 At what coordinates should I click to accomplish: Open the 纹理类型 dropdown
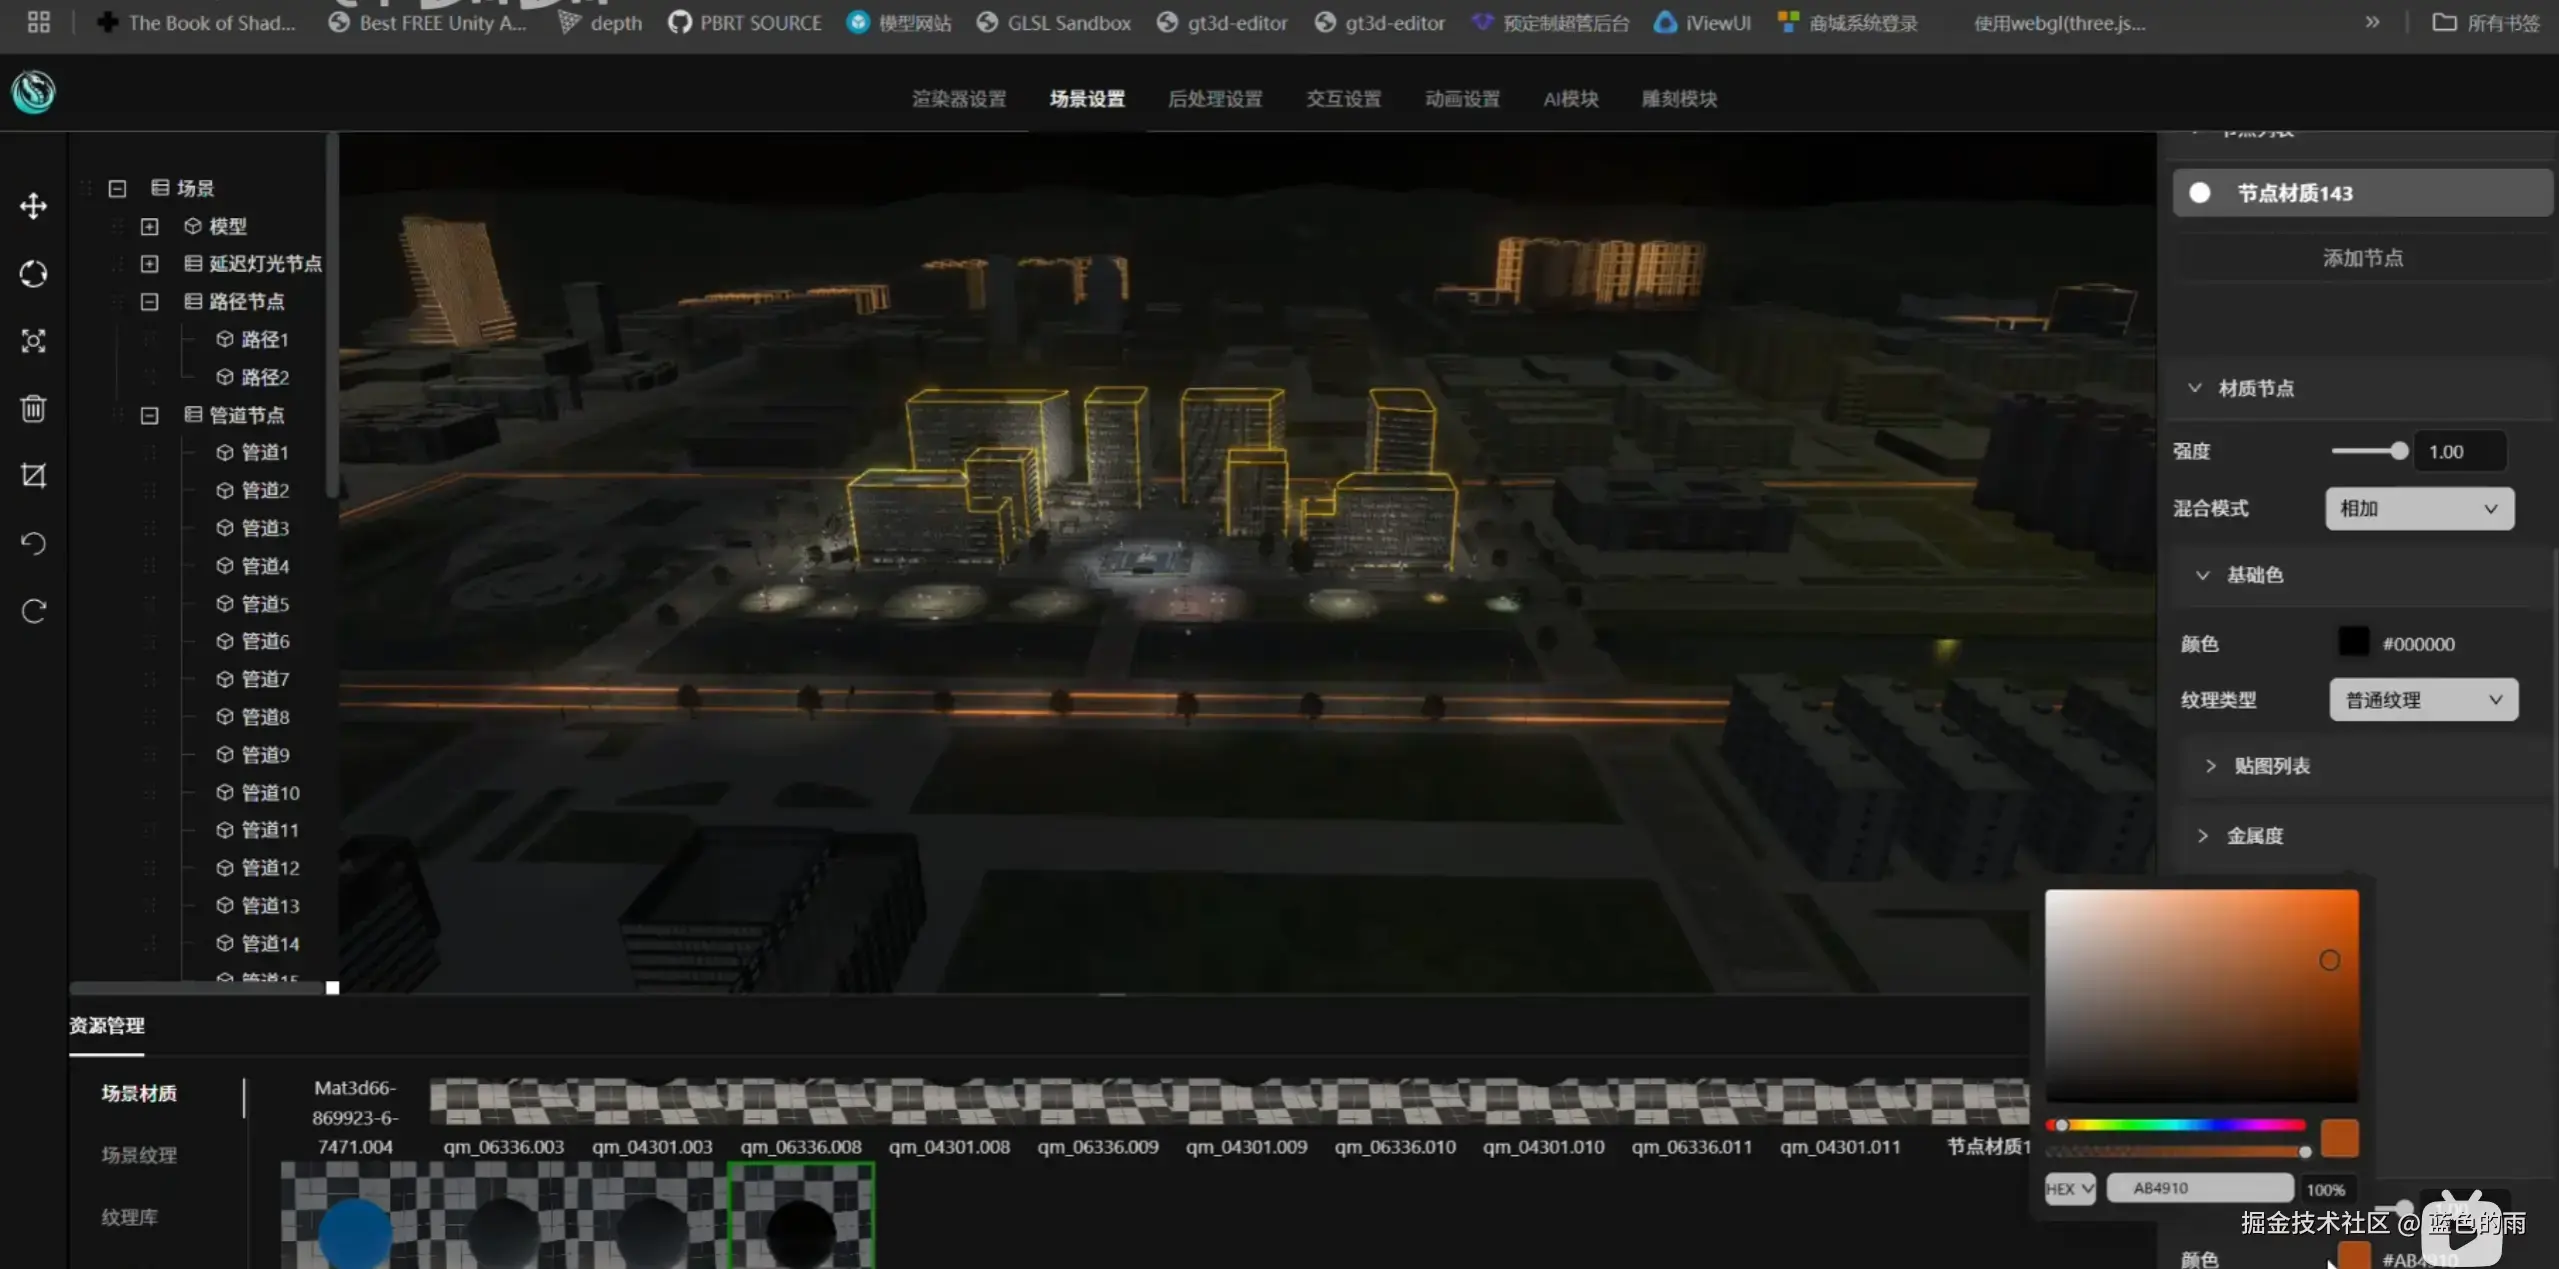point(2422,700)
